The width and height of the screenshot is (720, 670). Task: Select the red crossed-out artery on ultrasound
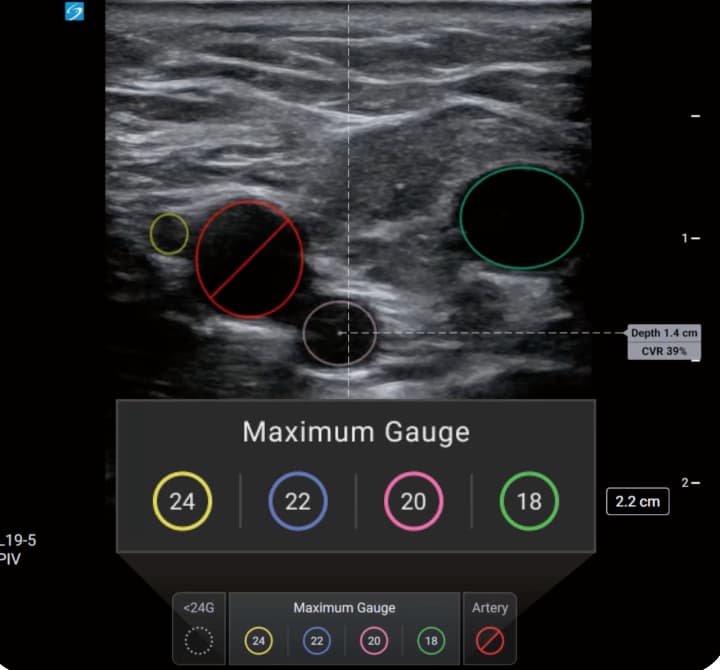pos(249,259)
